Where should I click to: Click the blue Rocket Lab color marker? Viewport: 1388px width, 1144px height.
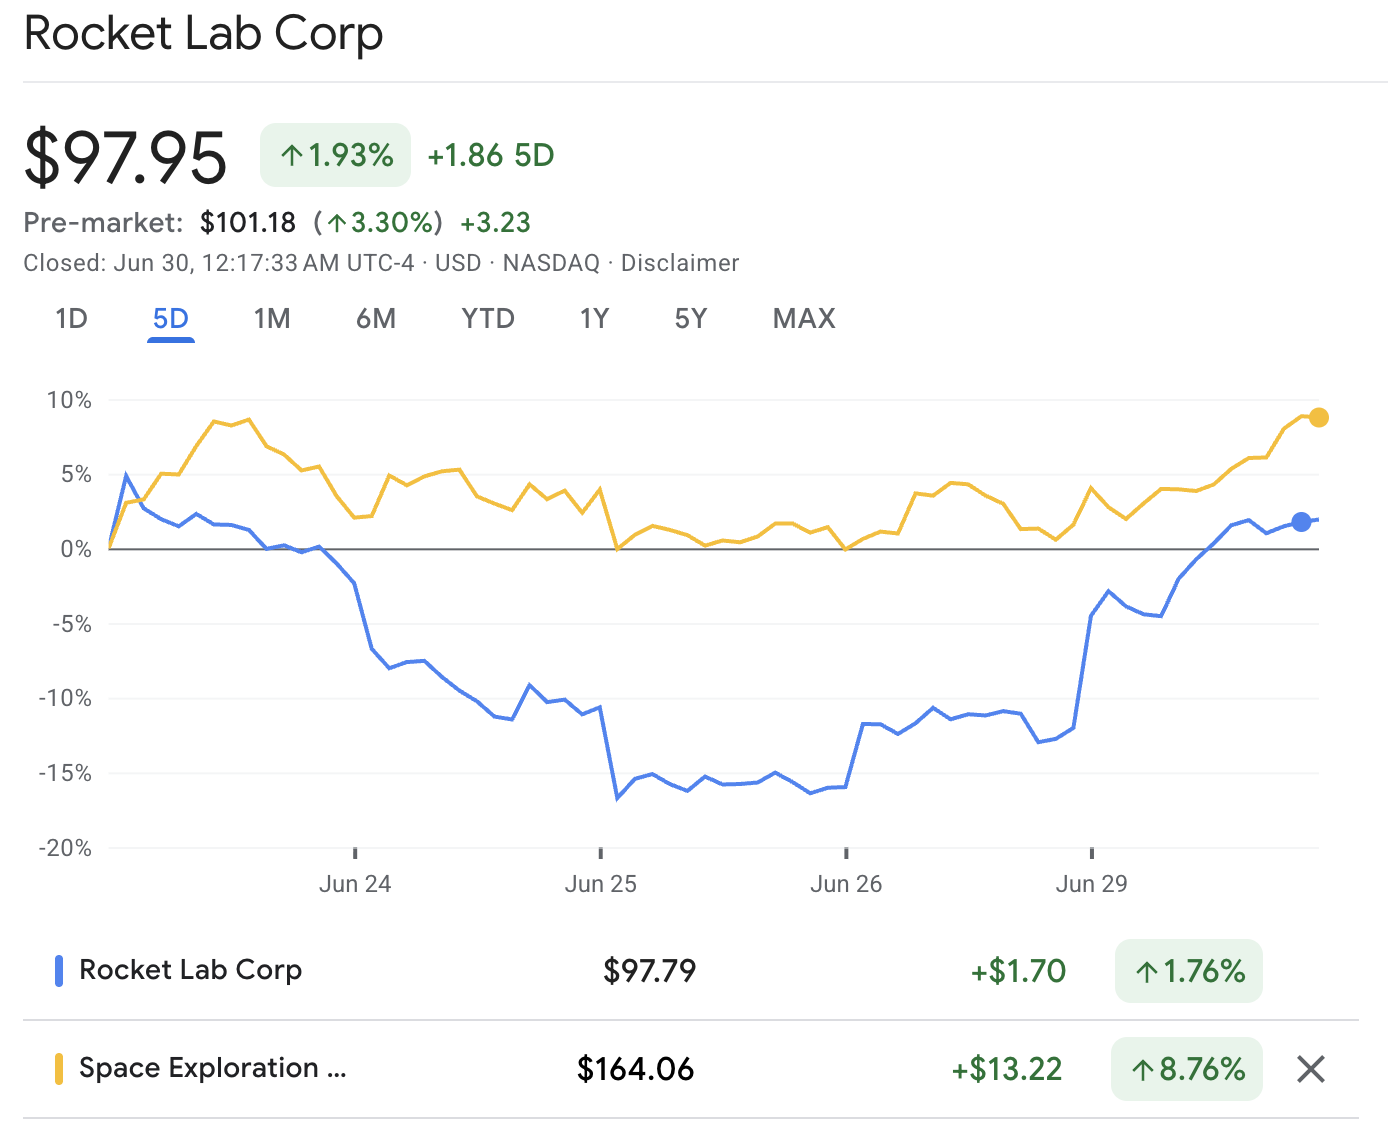(x=59, y=971)
